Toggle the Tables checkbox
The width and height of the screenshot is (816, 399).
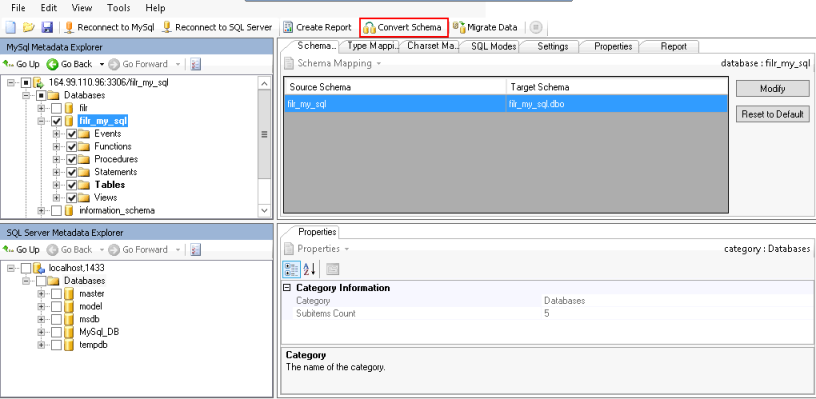pos(72,185)
